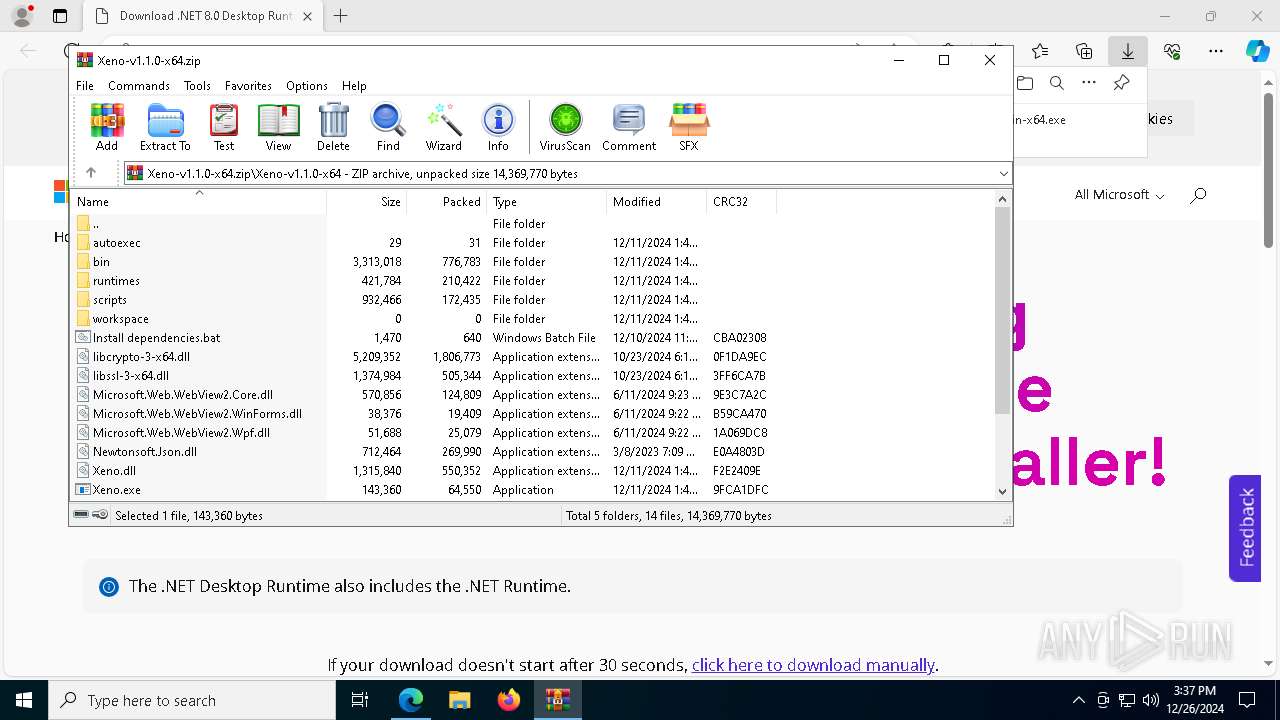Open the Help menu
The image size is (1280, 720).
354,86
